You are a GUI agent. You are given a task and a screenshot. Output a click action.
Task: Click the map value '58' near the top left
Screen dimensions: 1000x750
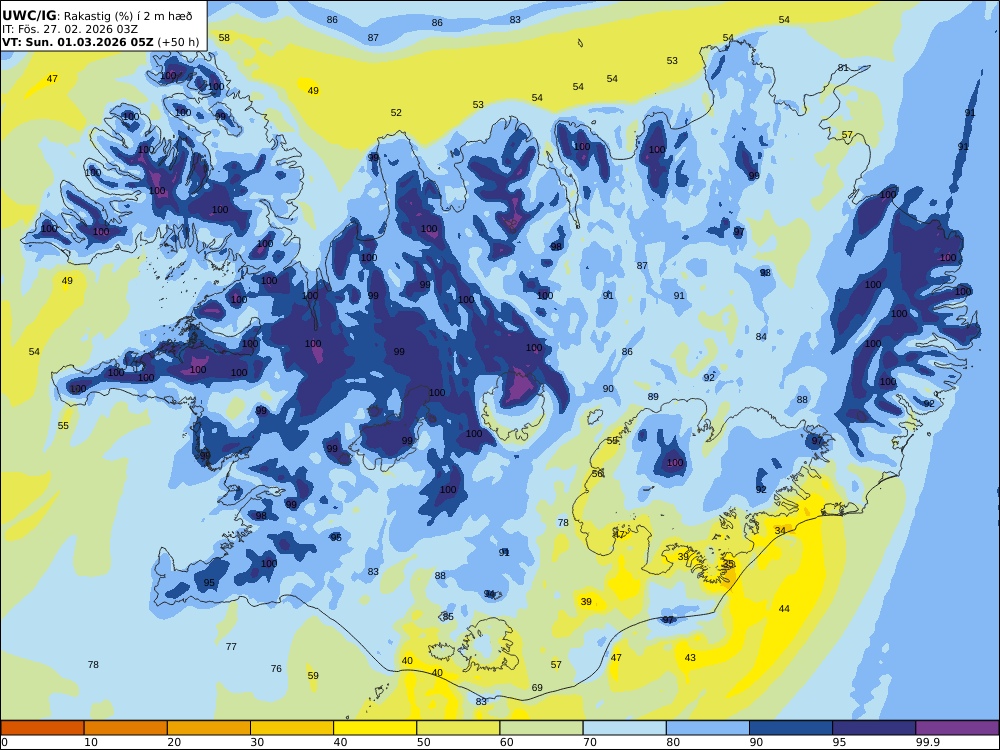[224, 38]
